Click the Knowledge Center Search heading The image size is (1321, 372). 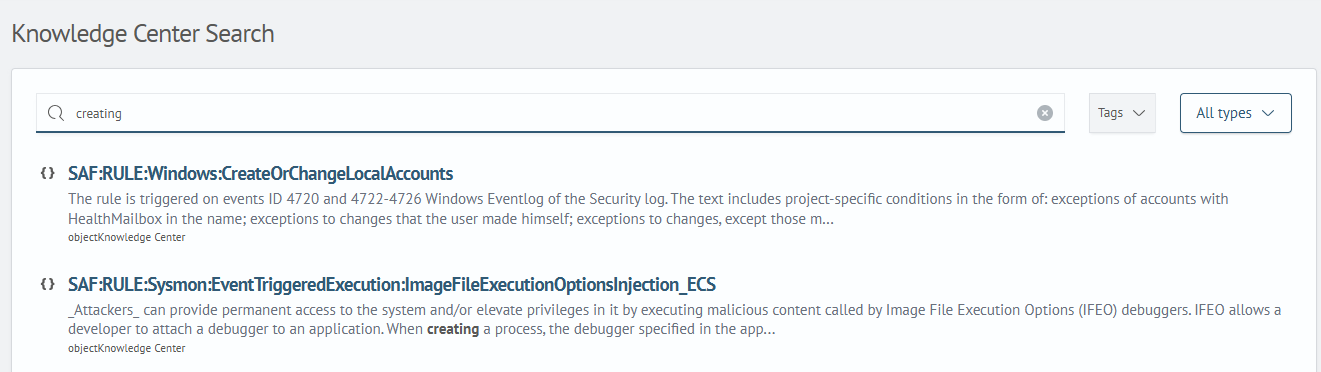(142, 33)
